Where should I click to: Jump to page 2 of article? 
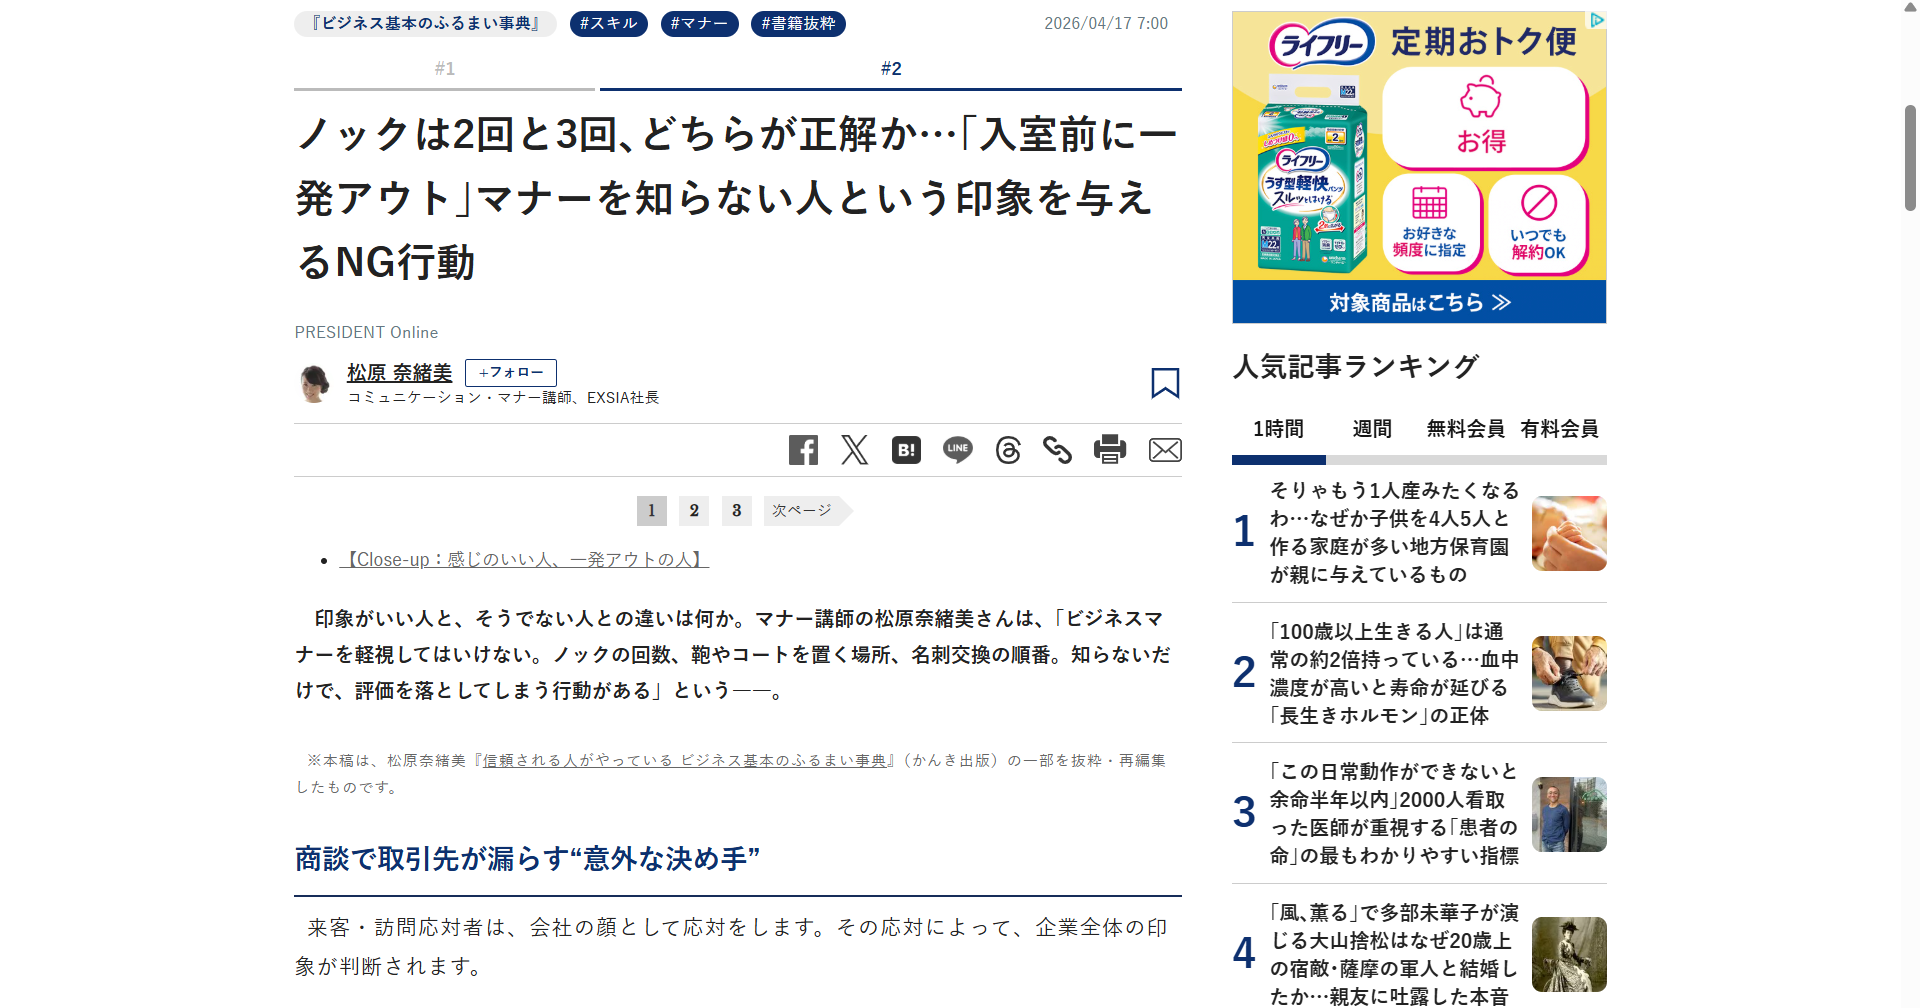coord(694,511)
